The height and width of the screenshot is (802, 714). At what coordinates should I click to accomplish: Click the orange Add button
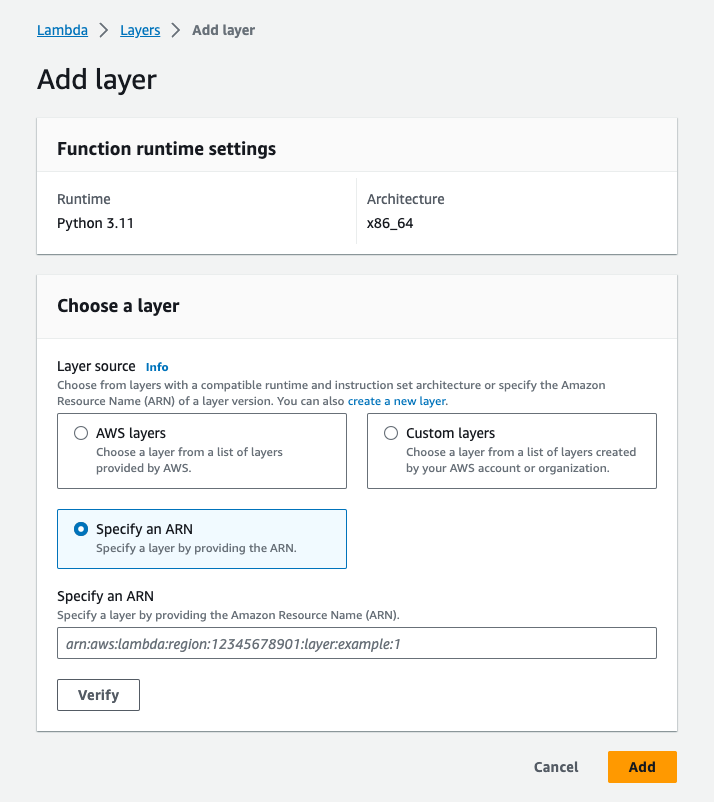coord(642,767)
